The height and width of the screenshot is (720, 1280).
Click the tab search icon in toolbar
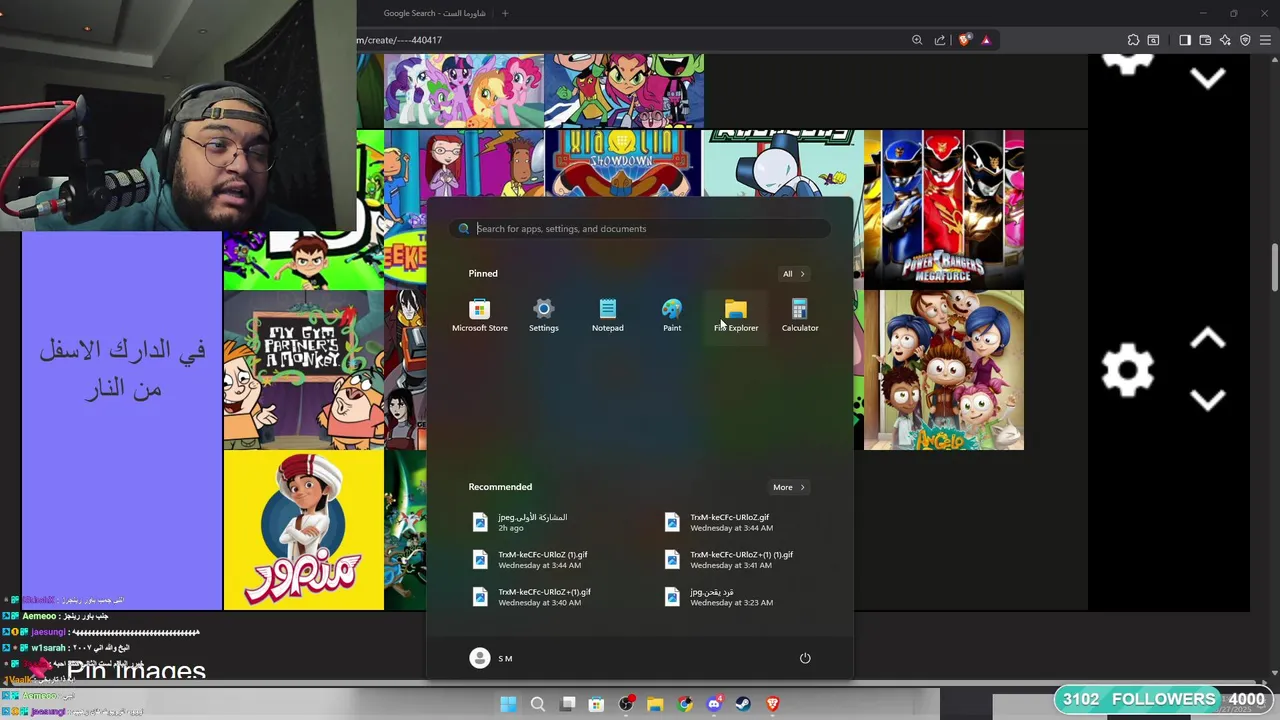pos(1153,40)
